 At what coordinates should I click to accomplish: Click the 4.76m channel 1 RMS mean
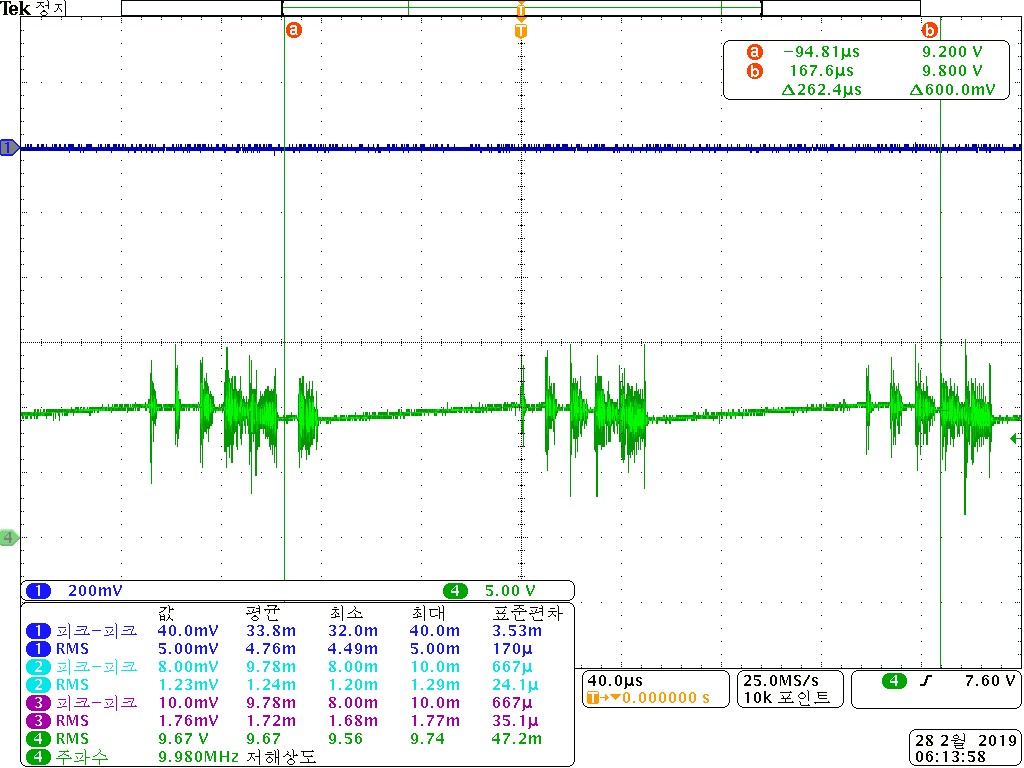(x=270, y=649)
